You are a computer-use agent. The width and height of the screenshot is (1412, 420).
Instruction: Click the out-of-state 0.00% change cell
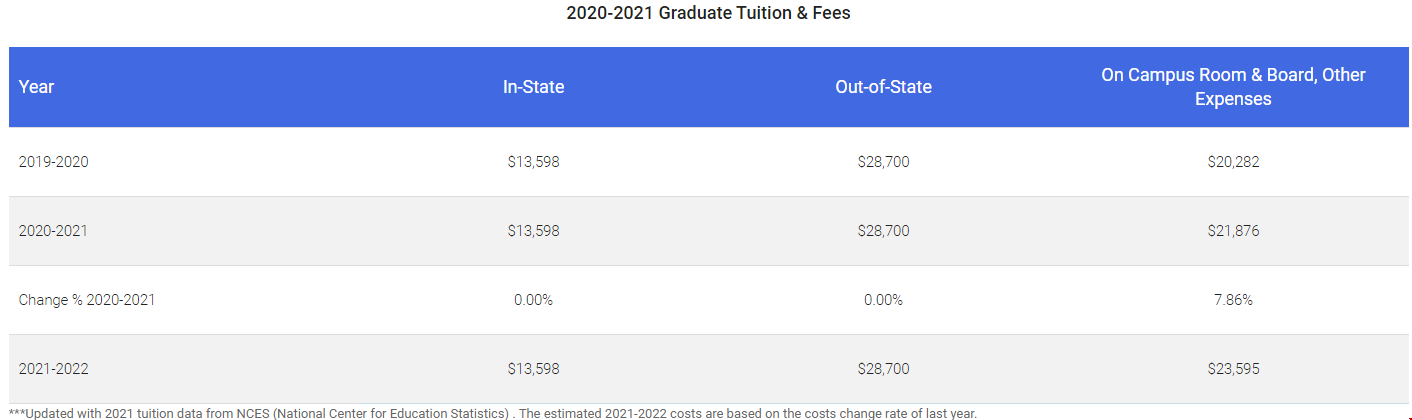coord(883,299)
